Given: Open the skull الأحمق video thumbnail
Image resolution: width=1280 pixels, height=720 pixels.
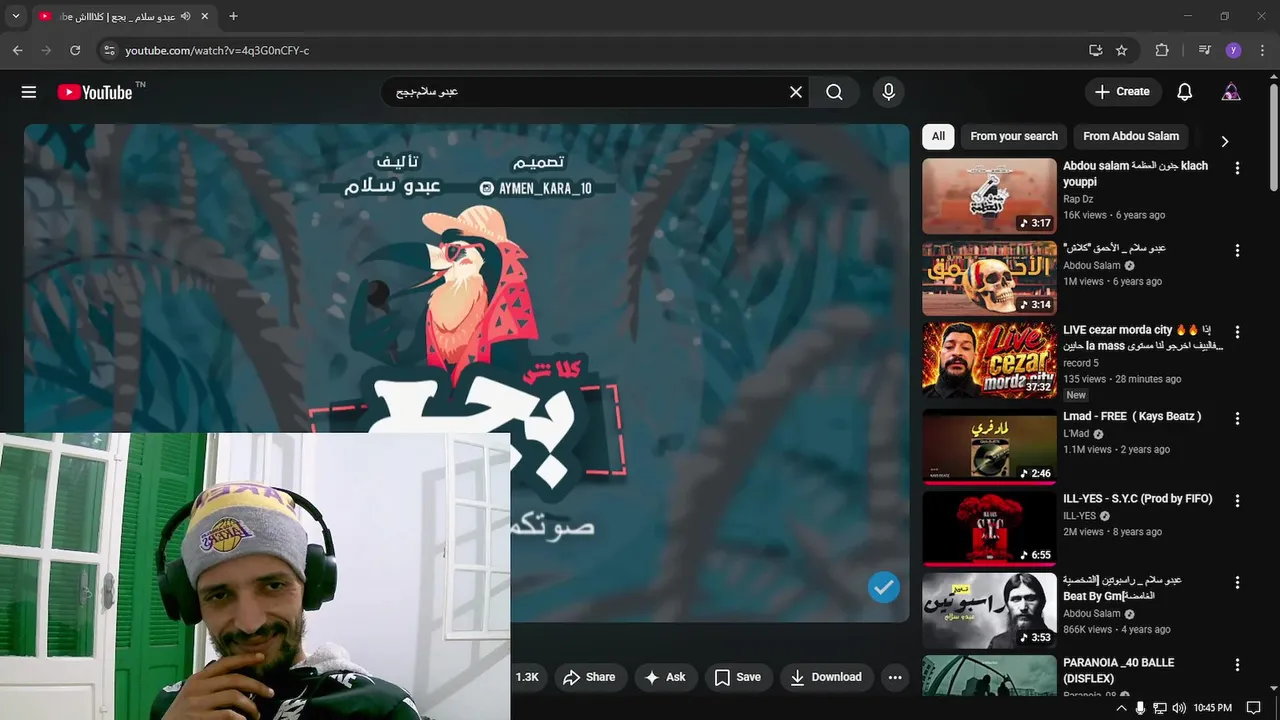Looking at the screenshot, I should pyautogui.click(x=989, y=278).
